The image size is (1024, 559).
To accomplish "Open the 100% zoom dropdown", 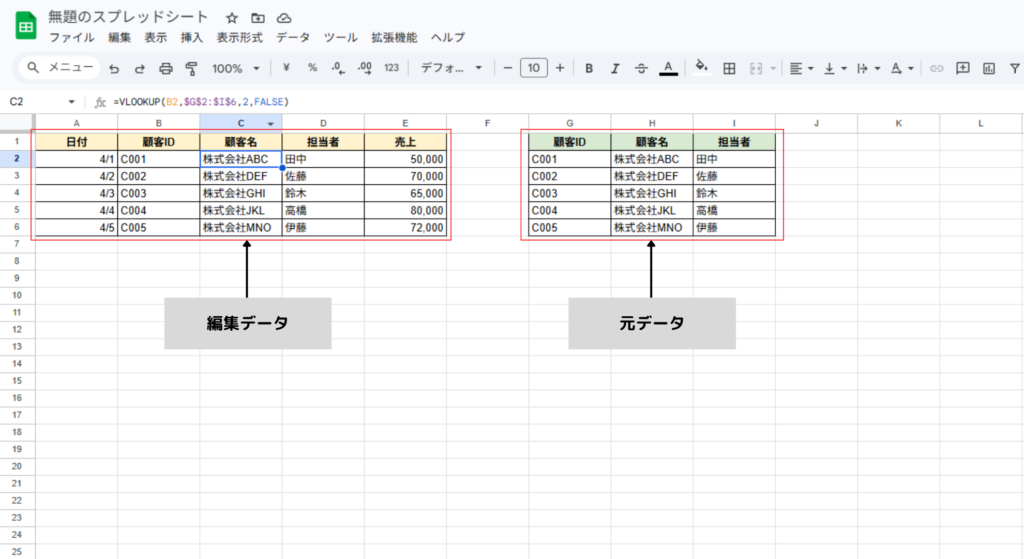I will pos(235,68).
